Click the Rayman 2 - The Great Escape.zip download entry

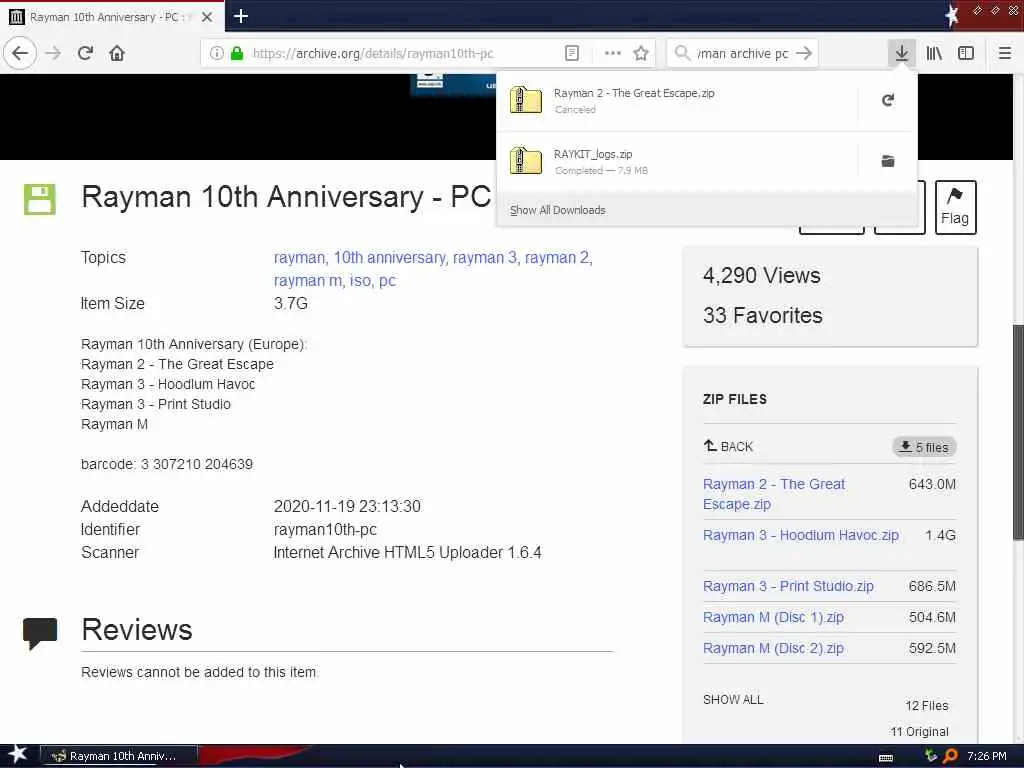pos(677,101)
